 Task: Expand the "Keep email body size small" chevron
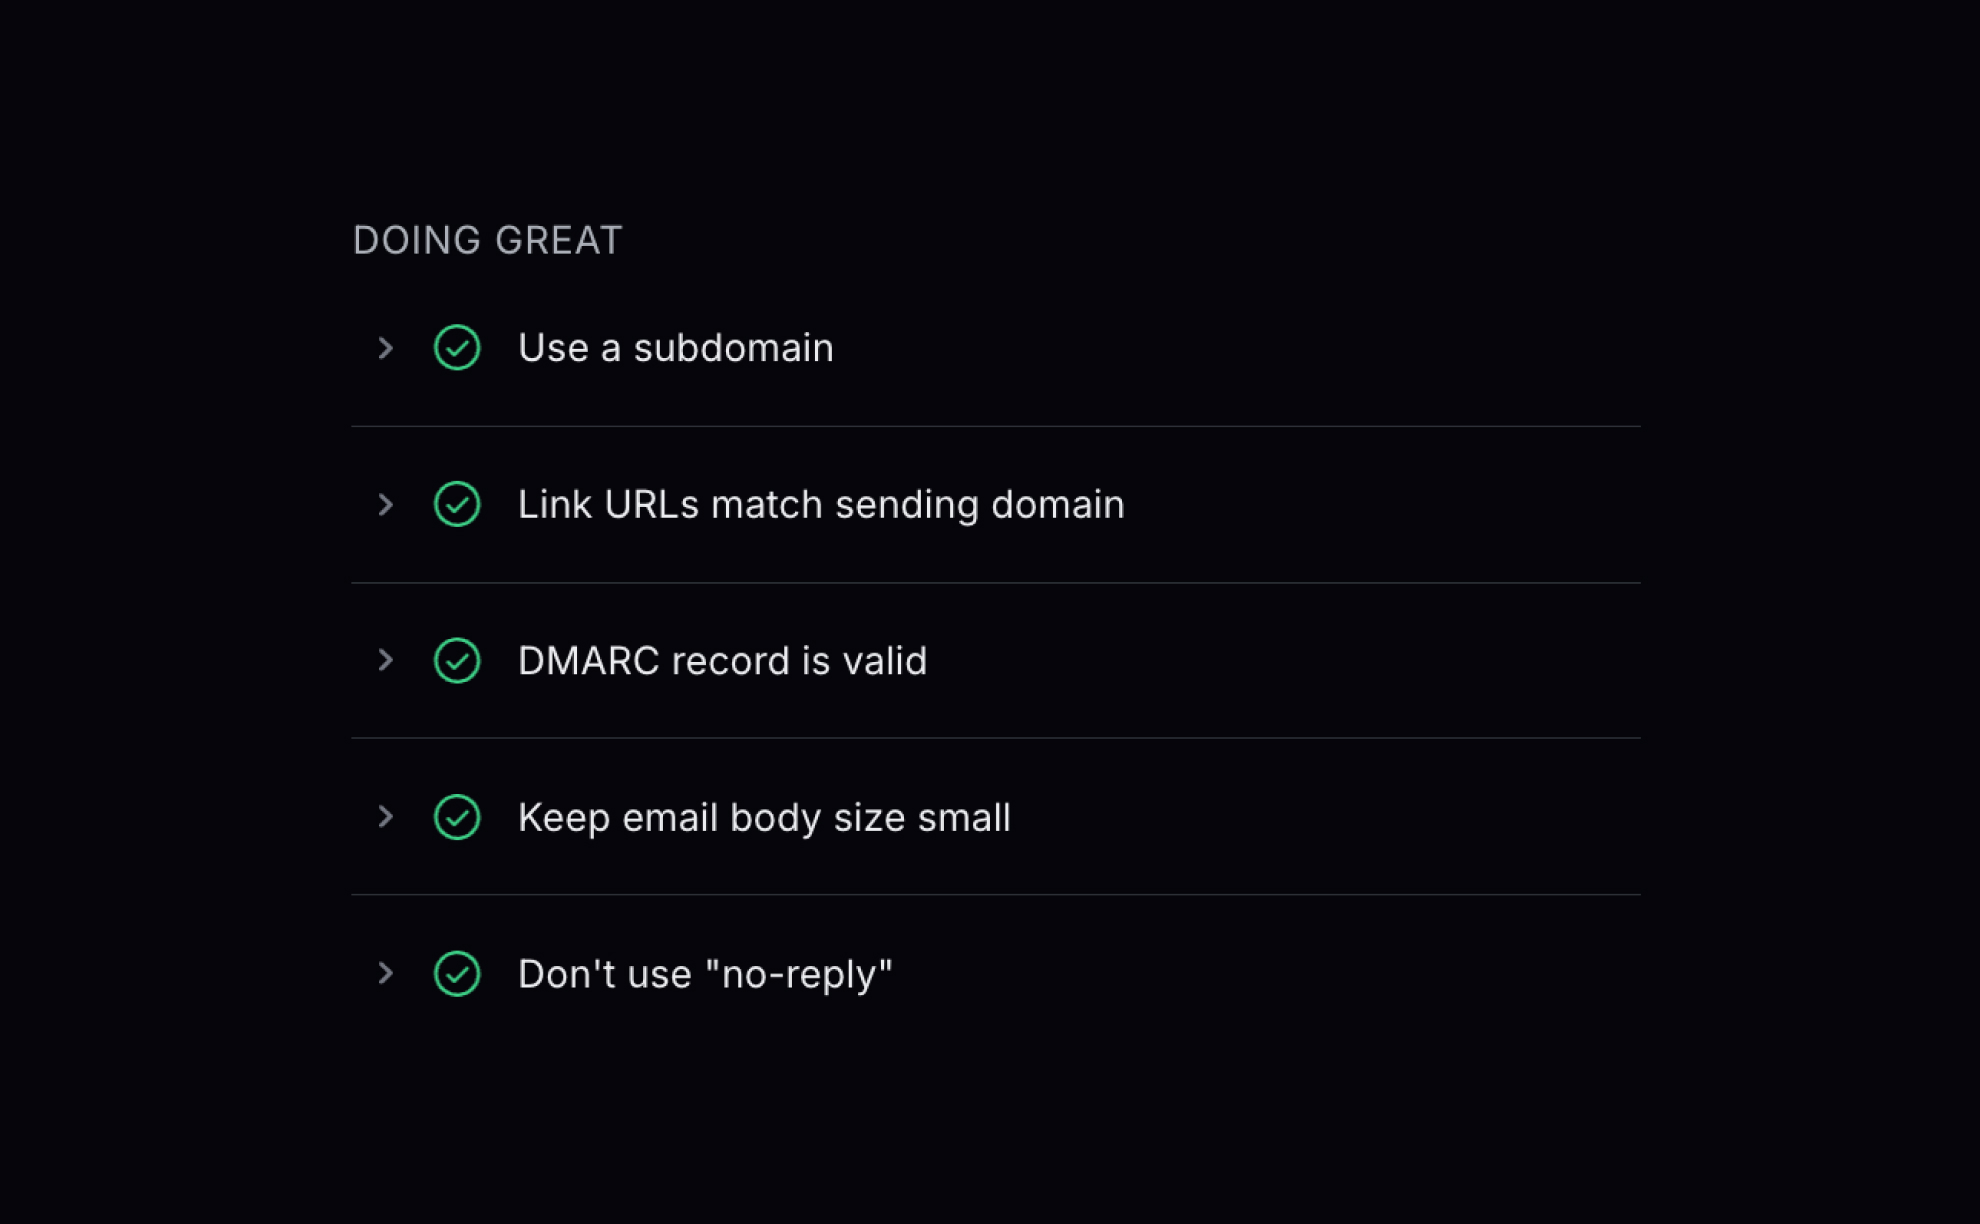(x=386, y=817)
